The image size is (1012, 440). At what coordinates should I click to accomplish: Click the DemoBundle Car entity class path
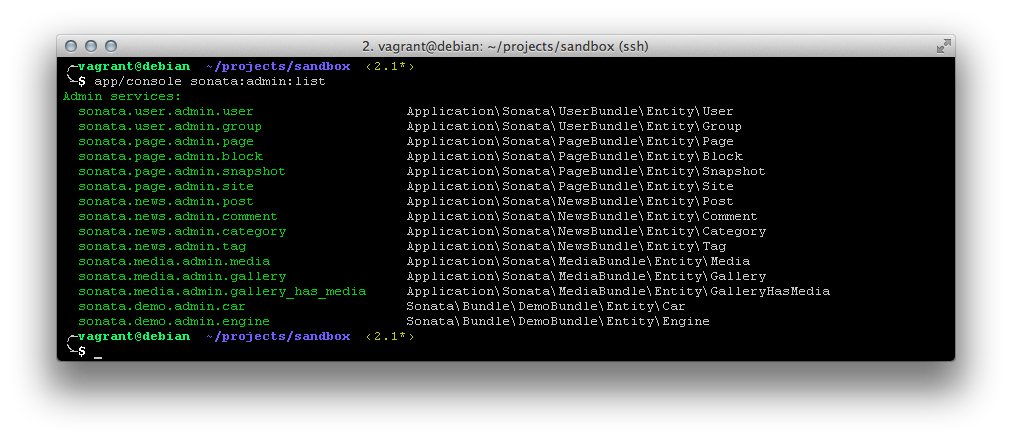pyautogui.click(x=546, y=306)
